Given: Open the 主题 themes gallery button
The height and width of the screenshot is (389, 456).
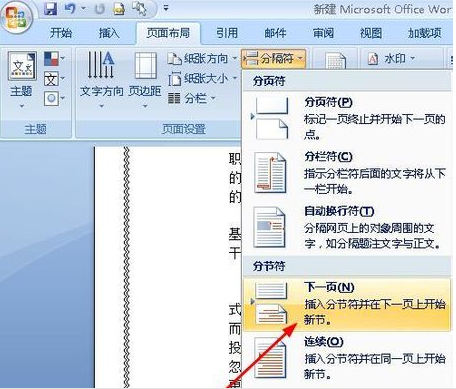Looking at the screenshot, I should pyautogui.click(x=21, y=80).
